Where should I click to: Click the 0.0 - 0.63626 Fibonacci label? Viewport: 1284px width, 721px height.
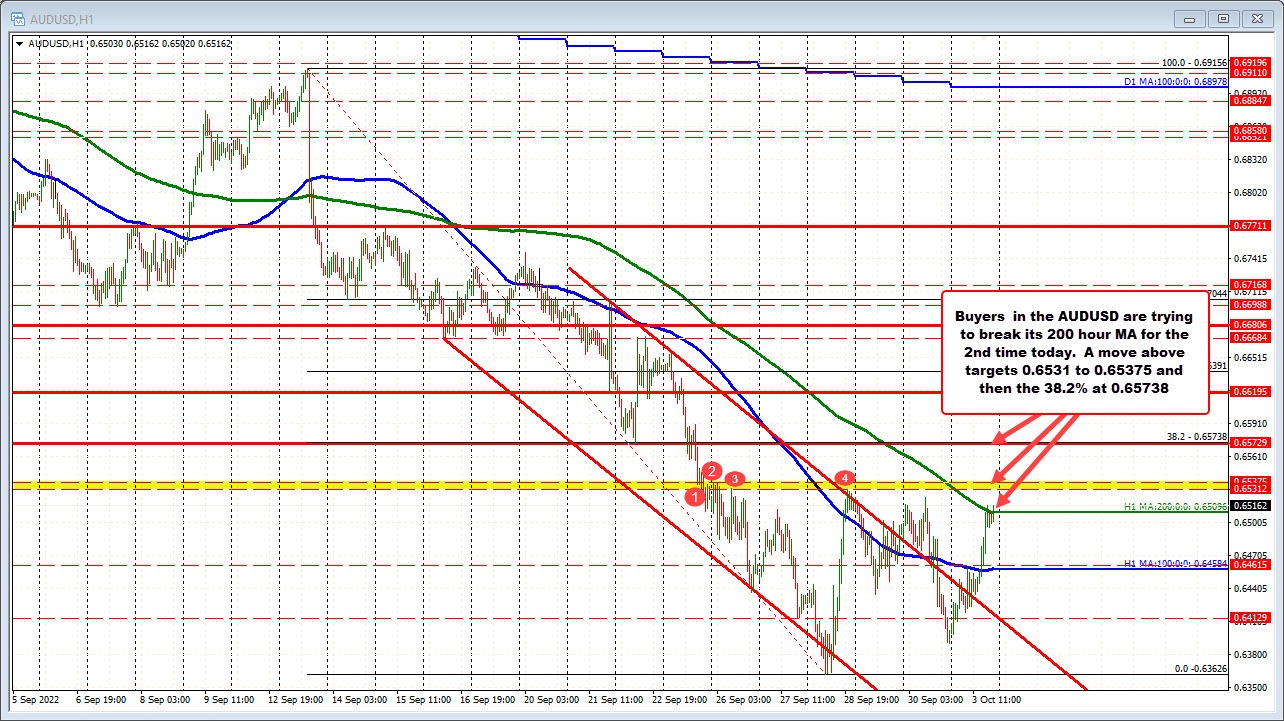1200,669
